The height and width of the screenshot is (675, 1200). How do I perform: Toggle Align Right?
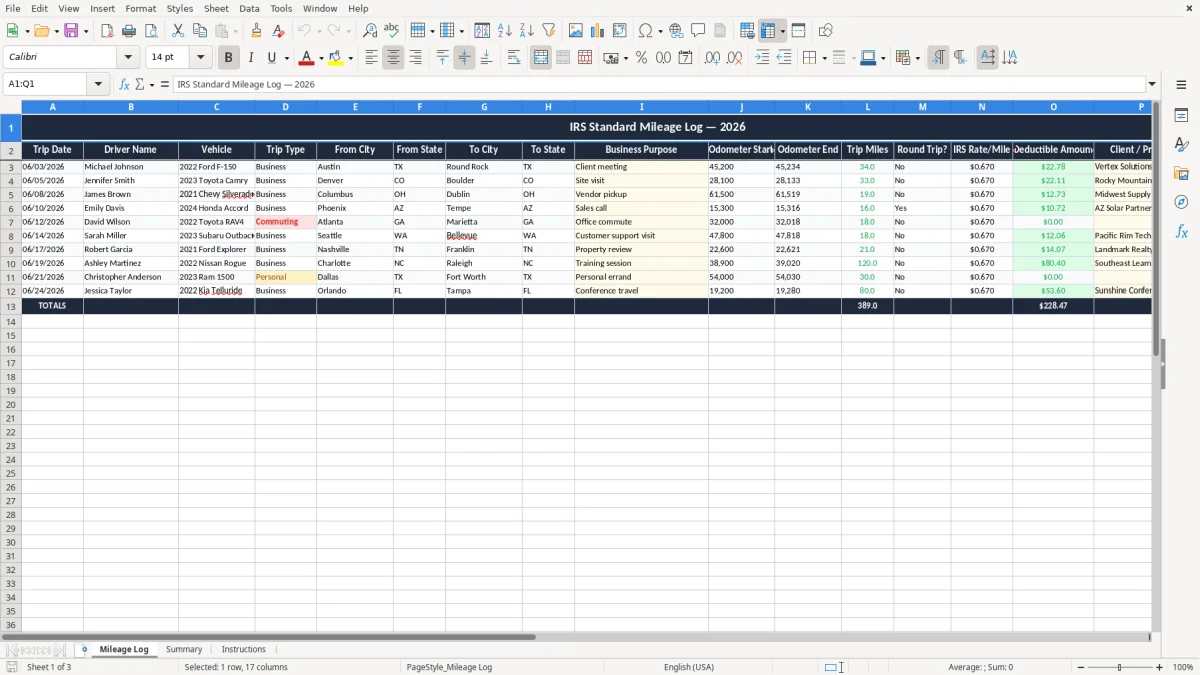click(x=415, y=58)
